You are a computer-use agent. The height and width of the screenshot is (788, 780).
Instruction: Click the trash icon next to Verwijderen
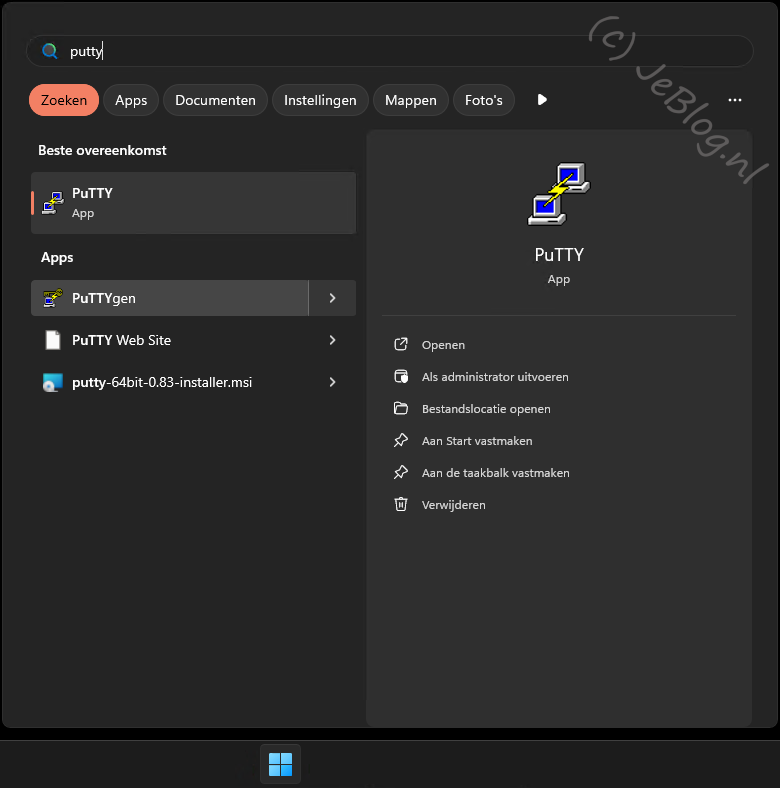pyautogui.click(x=401, y=505)
